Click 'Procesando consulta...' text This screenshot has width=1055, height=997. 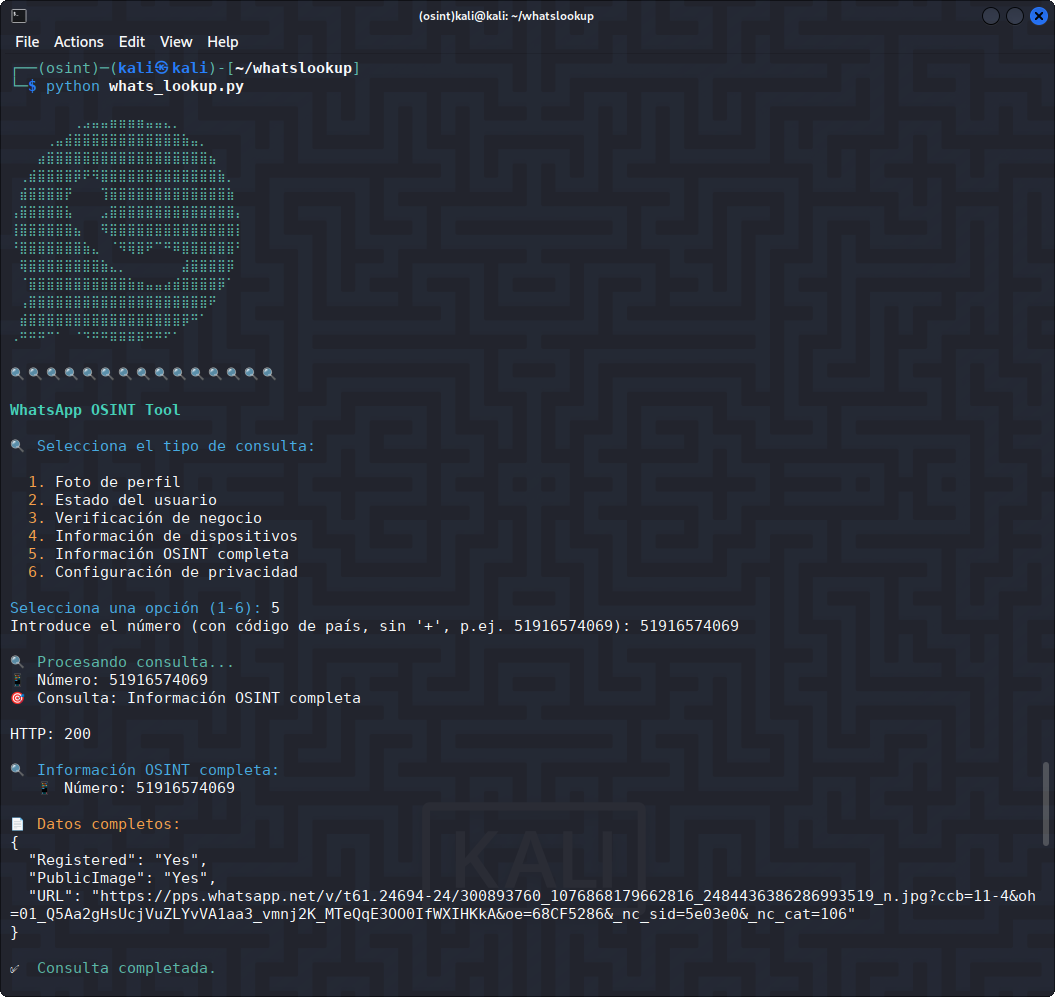click(135, 662)
